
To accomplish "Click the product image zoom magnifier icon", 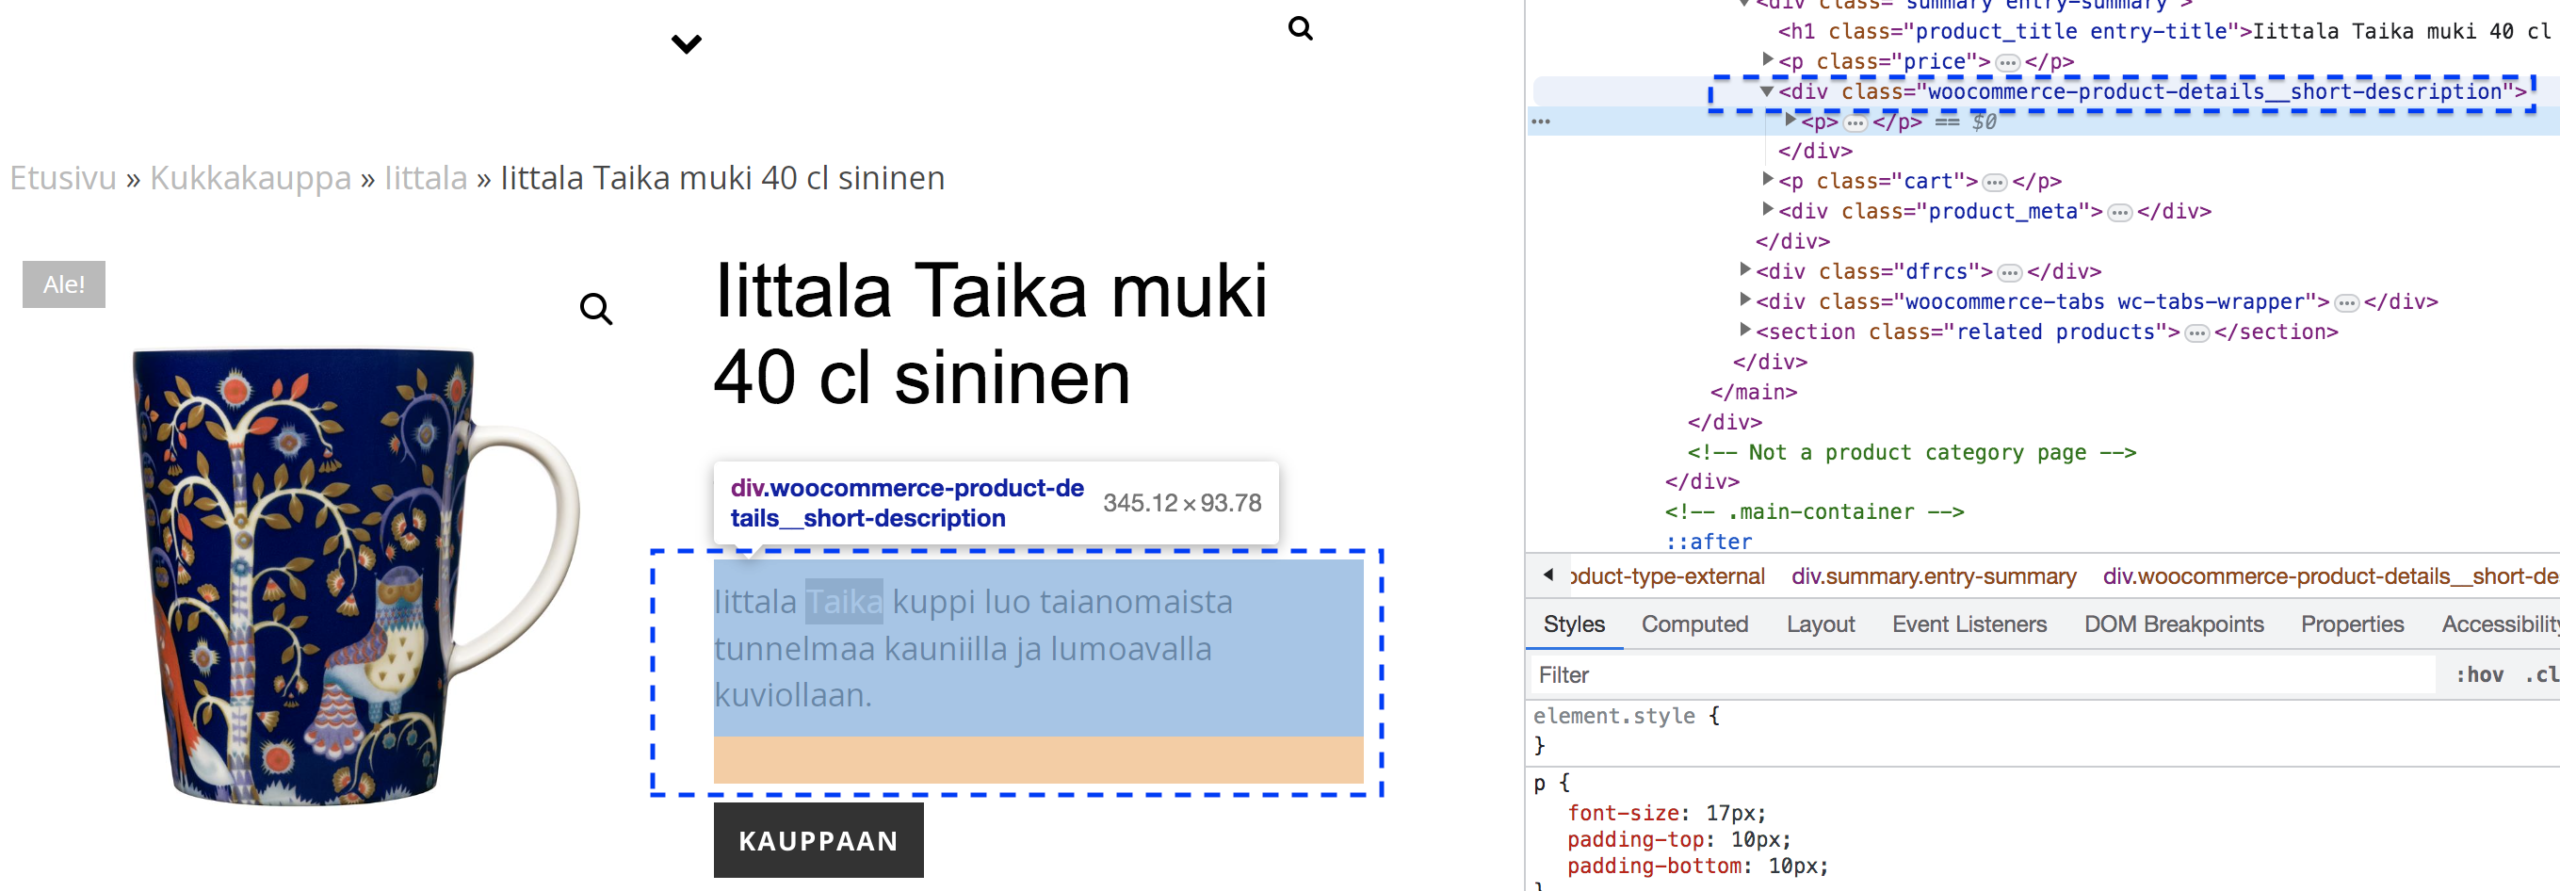I will click(x=596, y=309).
